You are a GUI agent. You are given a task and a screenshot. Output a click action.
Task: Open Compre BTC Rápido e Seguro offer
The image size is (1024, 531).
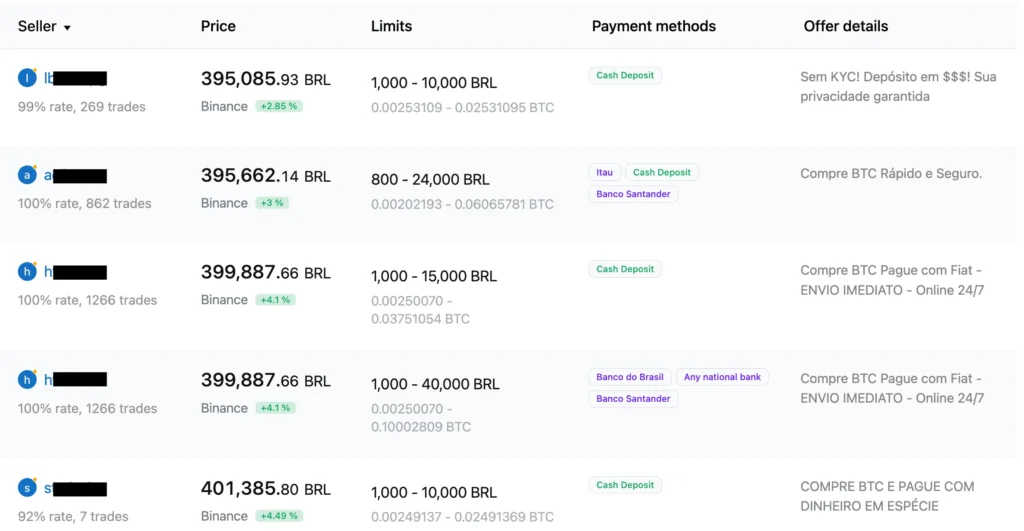[891, 174]
